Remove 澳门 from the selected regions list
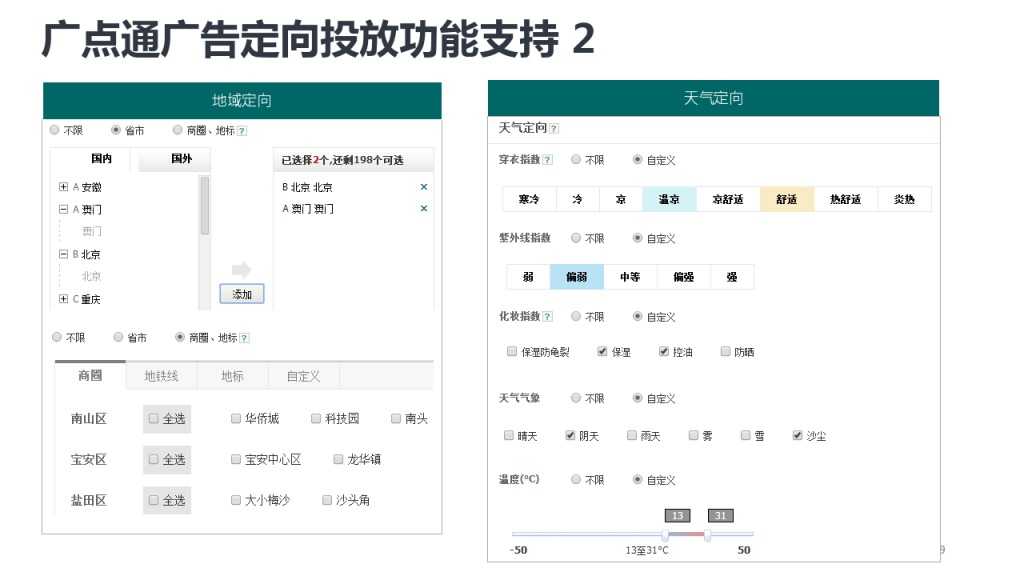 click(x=424, y=208)
